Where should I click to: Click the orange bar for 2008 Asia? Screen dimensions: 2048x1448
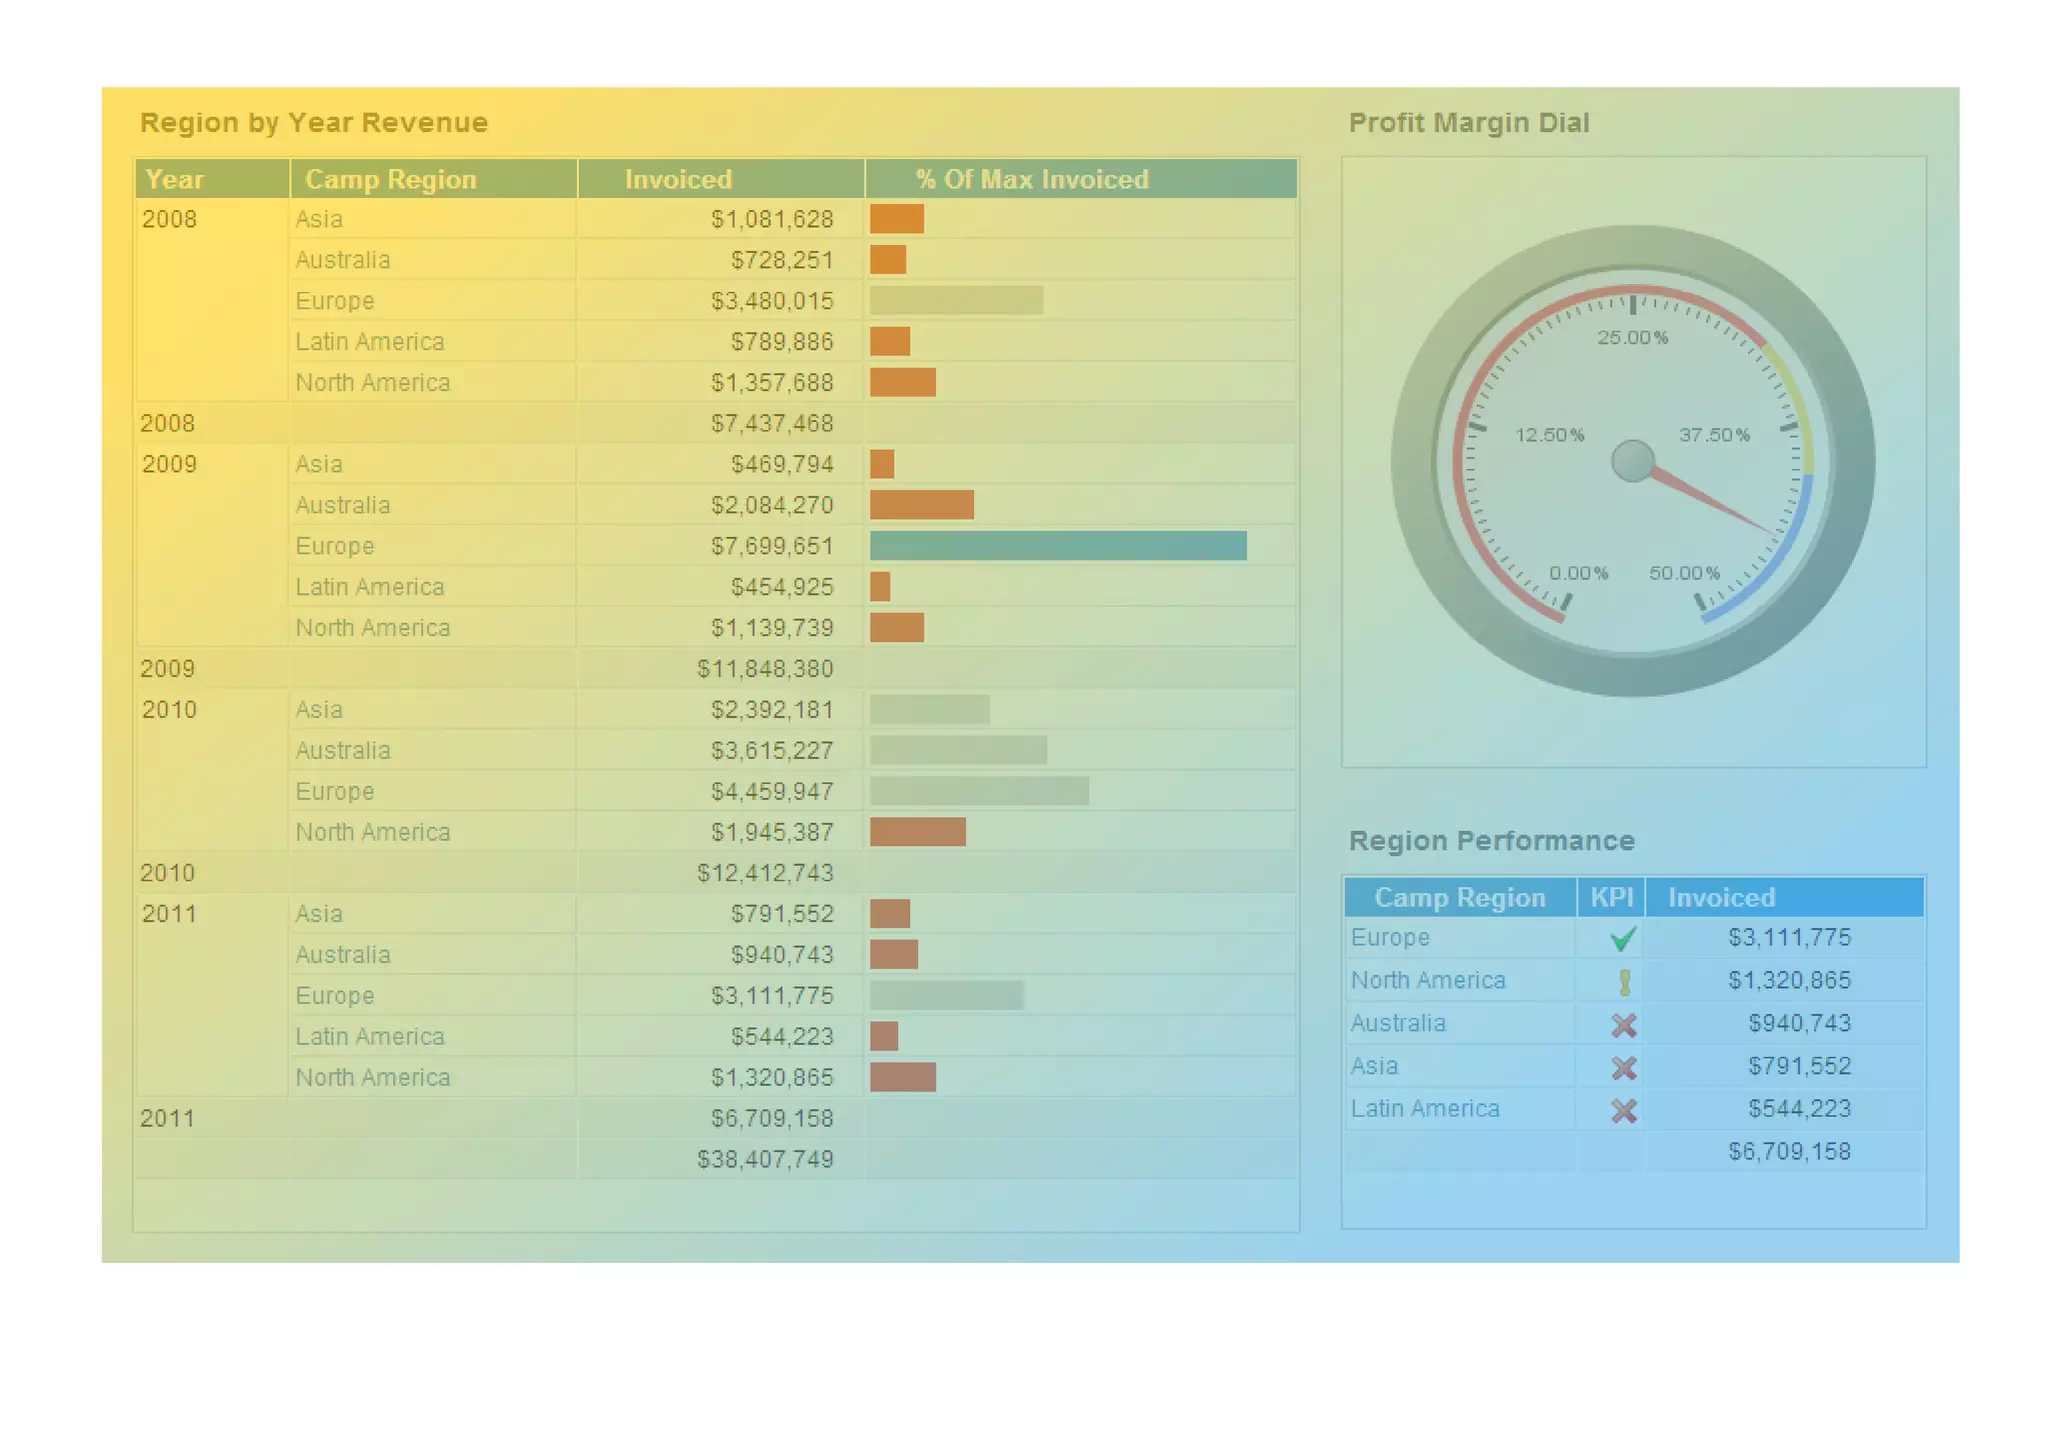(896, 219)
